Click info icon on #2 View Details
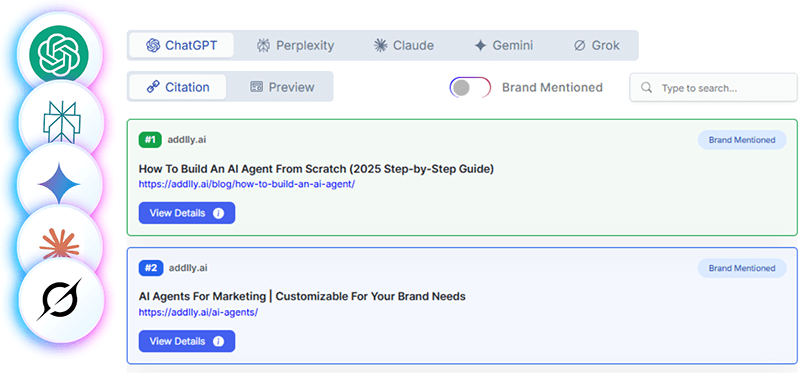Screen dimensions: 800x373 [218, 341]
